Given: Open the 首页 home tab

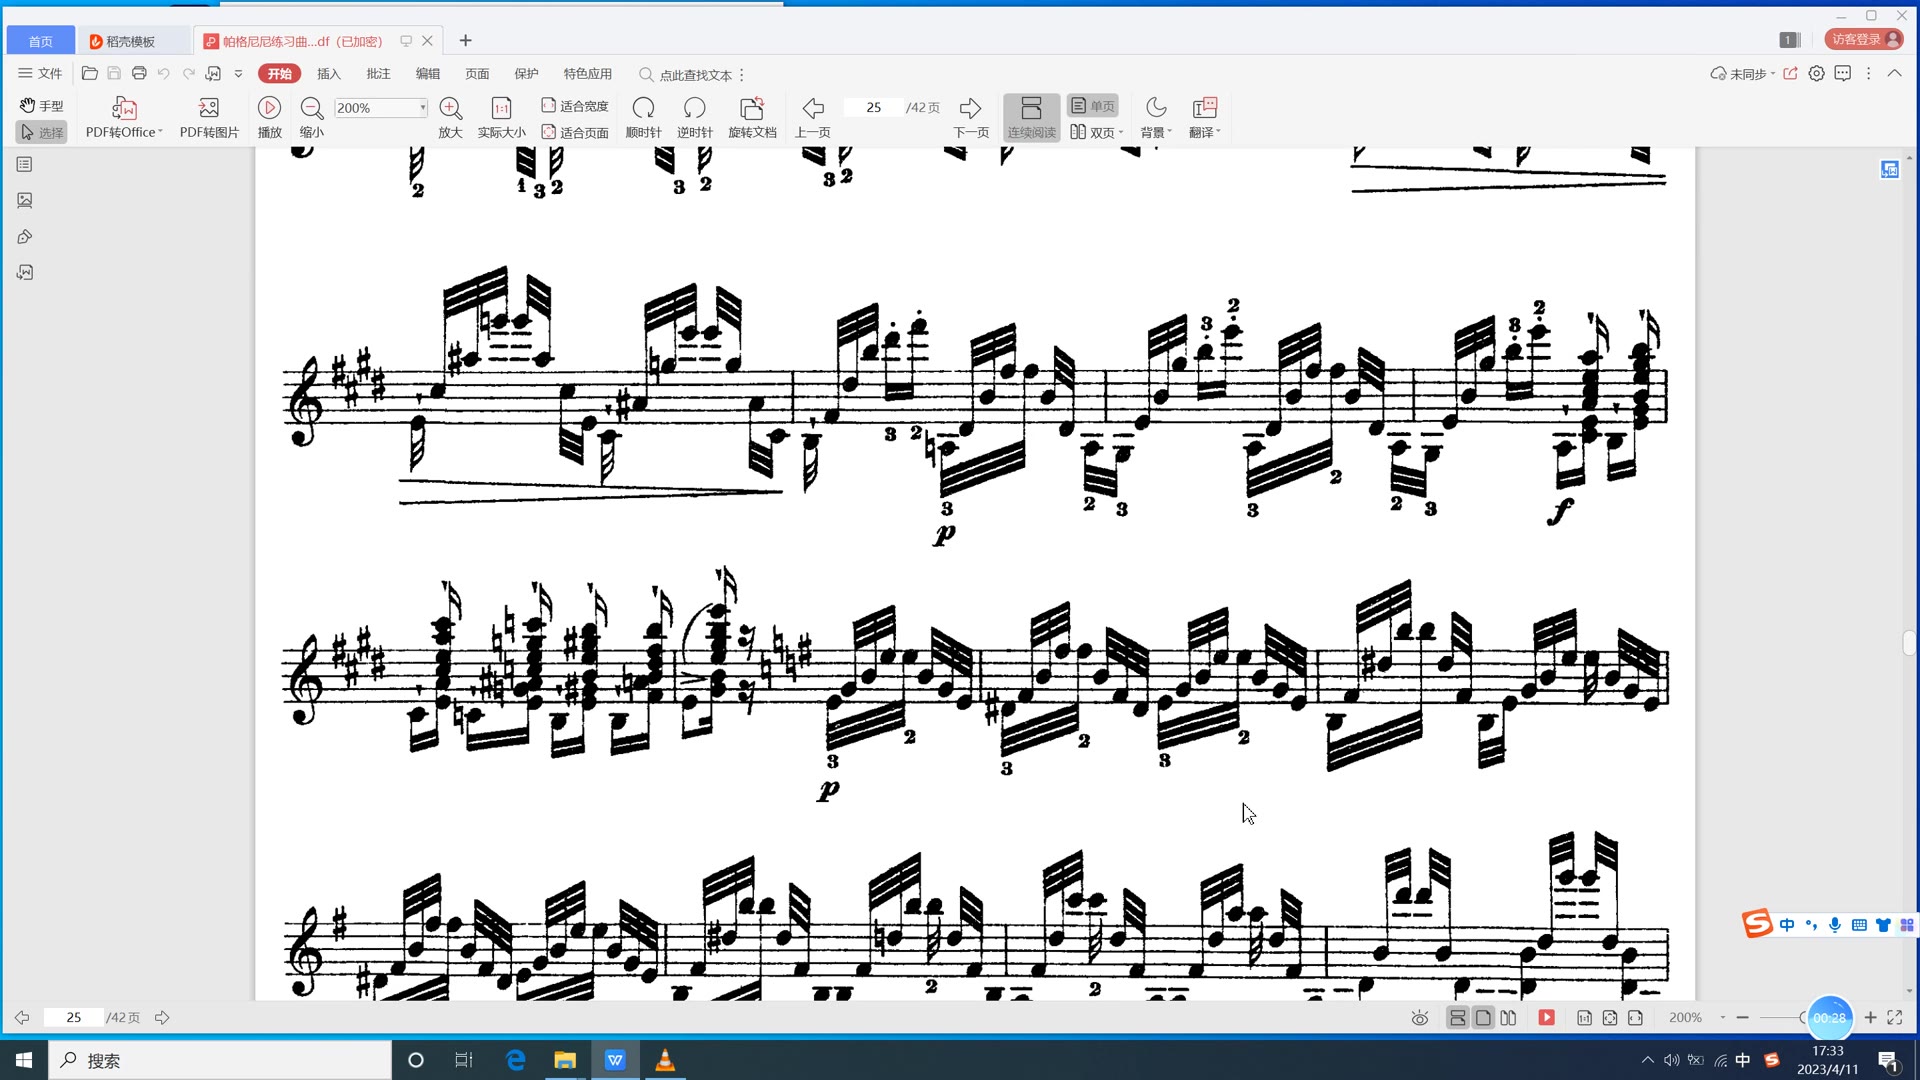Looking at the screenshot, I should coord(40,41).
